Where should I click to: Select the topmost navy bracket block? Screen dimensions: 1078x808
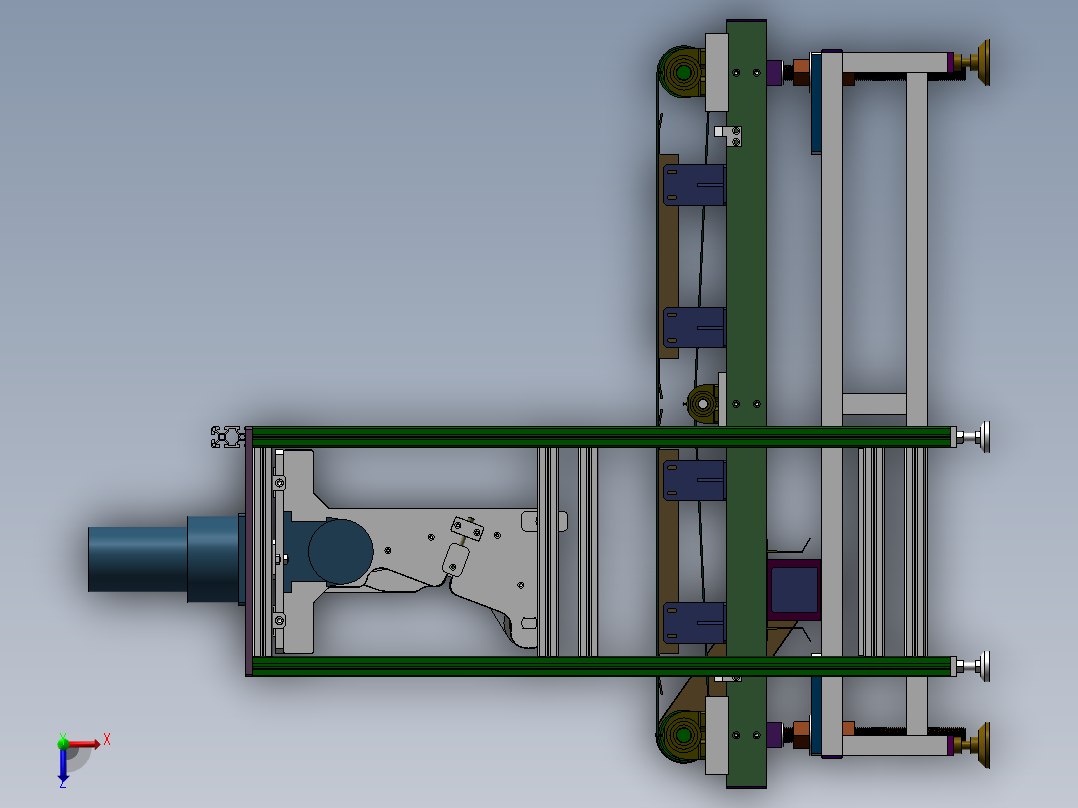click(x=694, y=185)
